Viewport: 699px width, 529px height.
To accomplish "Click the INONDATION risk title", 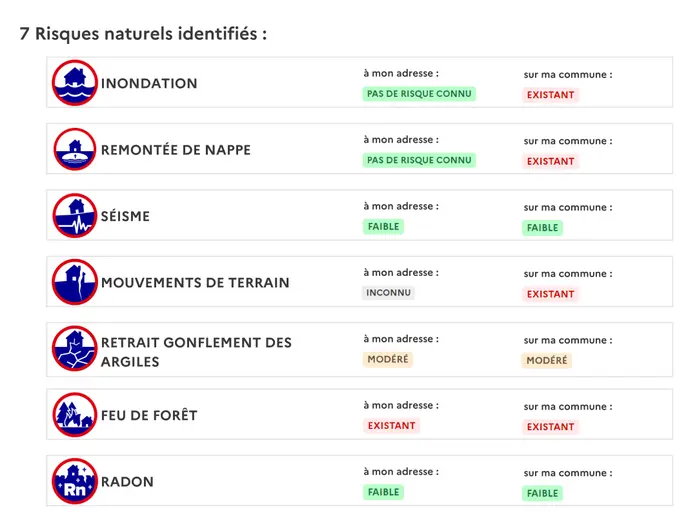I will point(149,83).
